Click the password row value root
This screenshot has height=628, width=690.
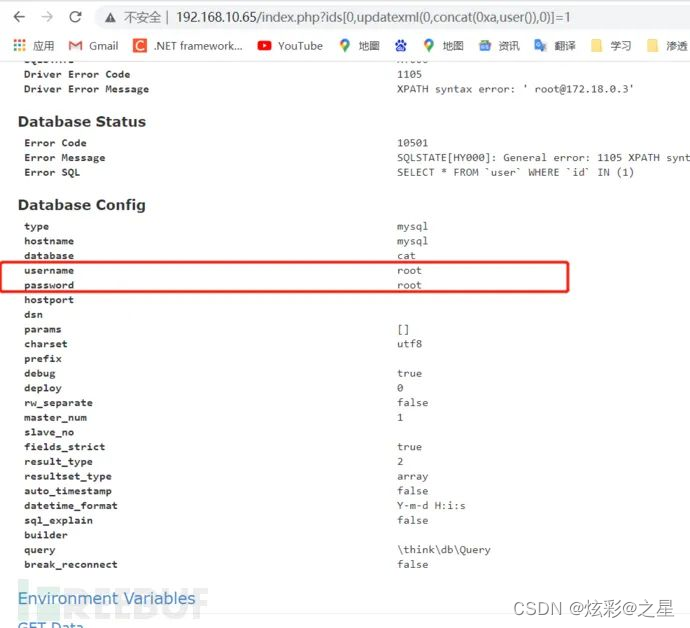coord(409,285)
